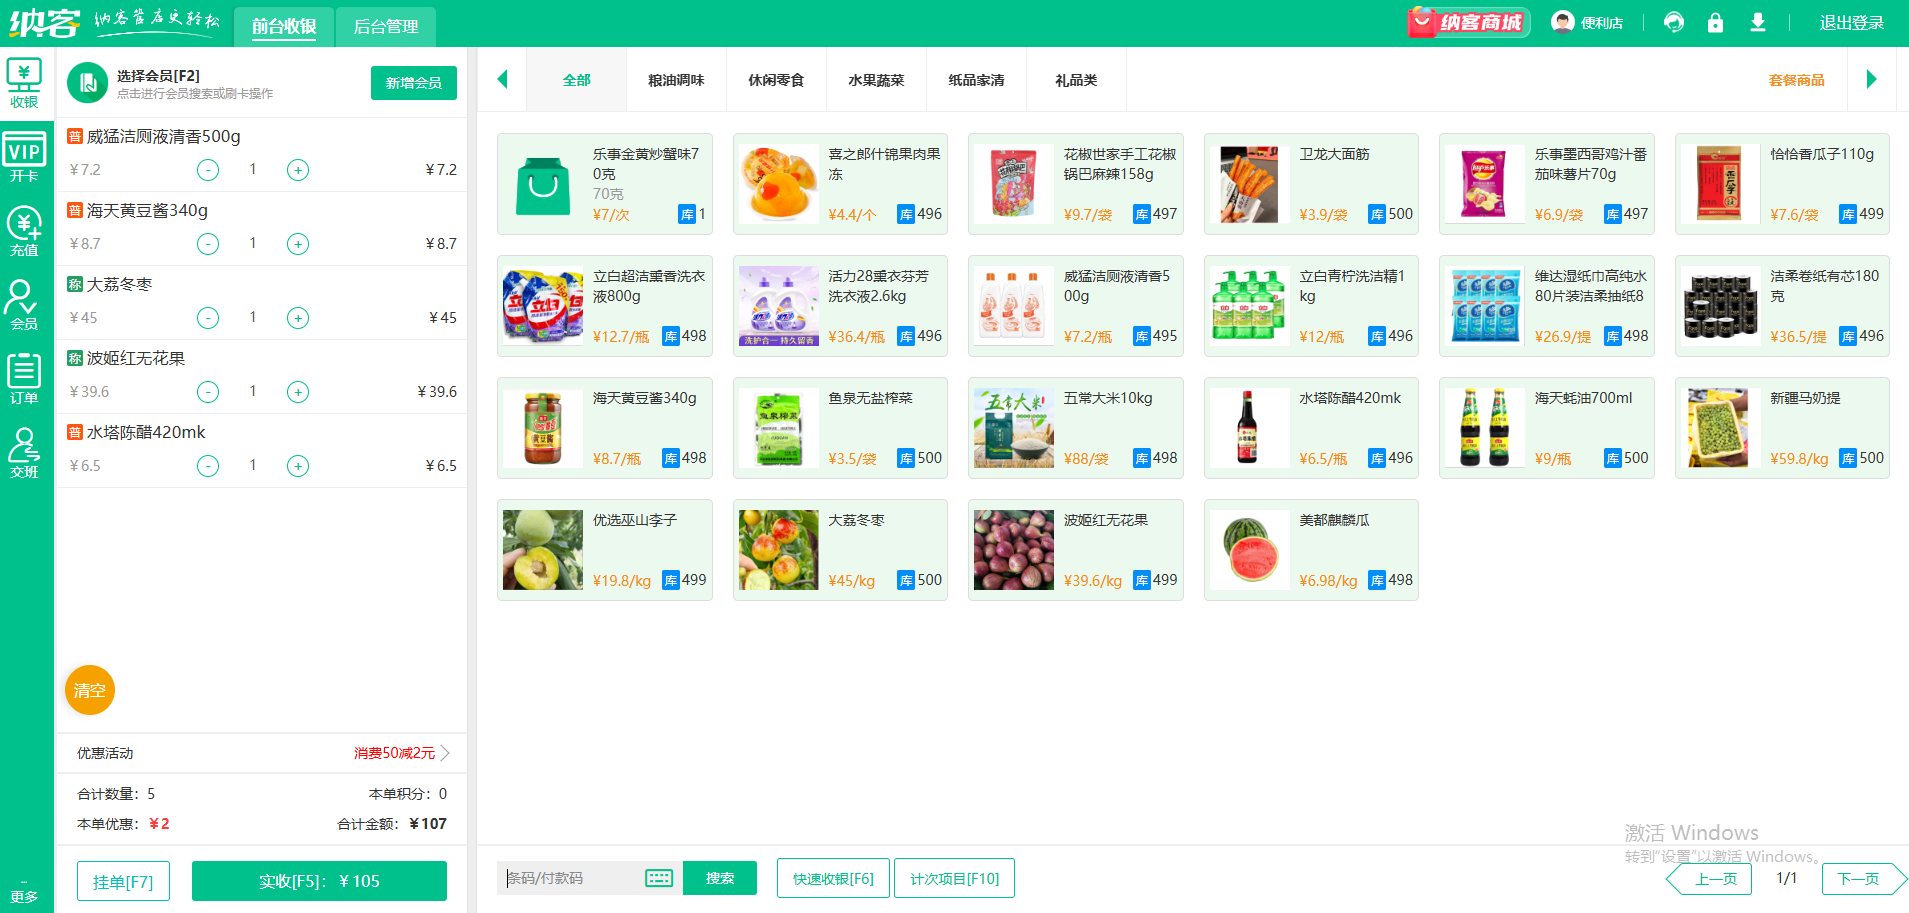Image resolution: width=1909 pixels, height=913 pixels.
Task: Click the customer service headset icon
Action: (1673, 22)
